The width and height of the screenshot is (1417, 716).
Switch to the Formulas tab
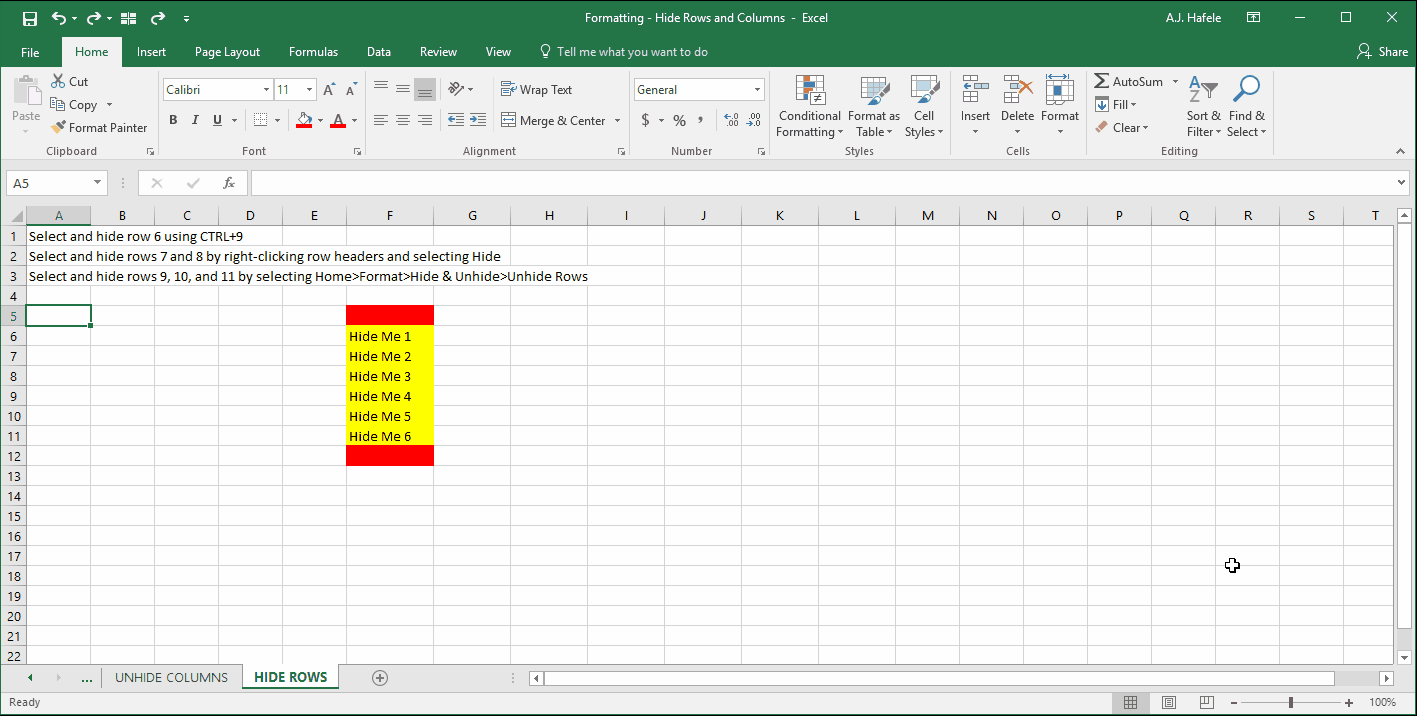point(313,52)
